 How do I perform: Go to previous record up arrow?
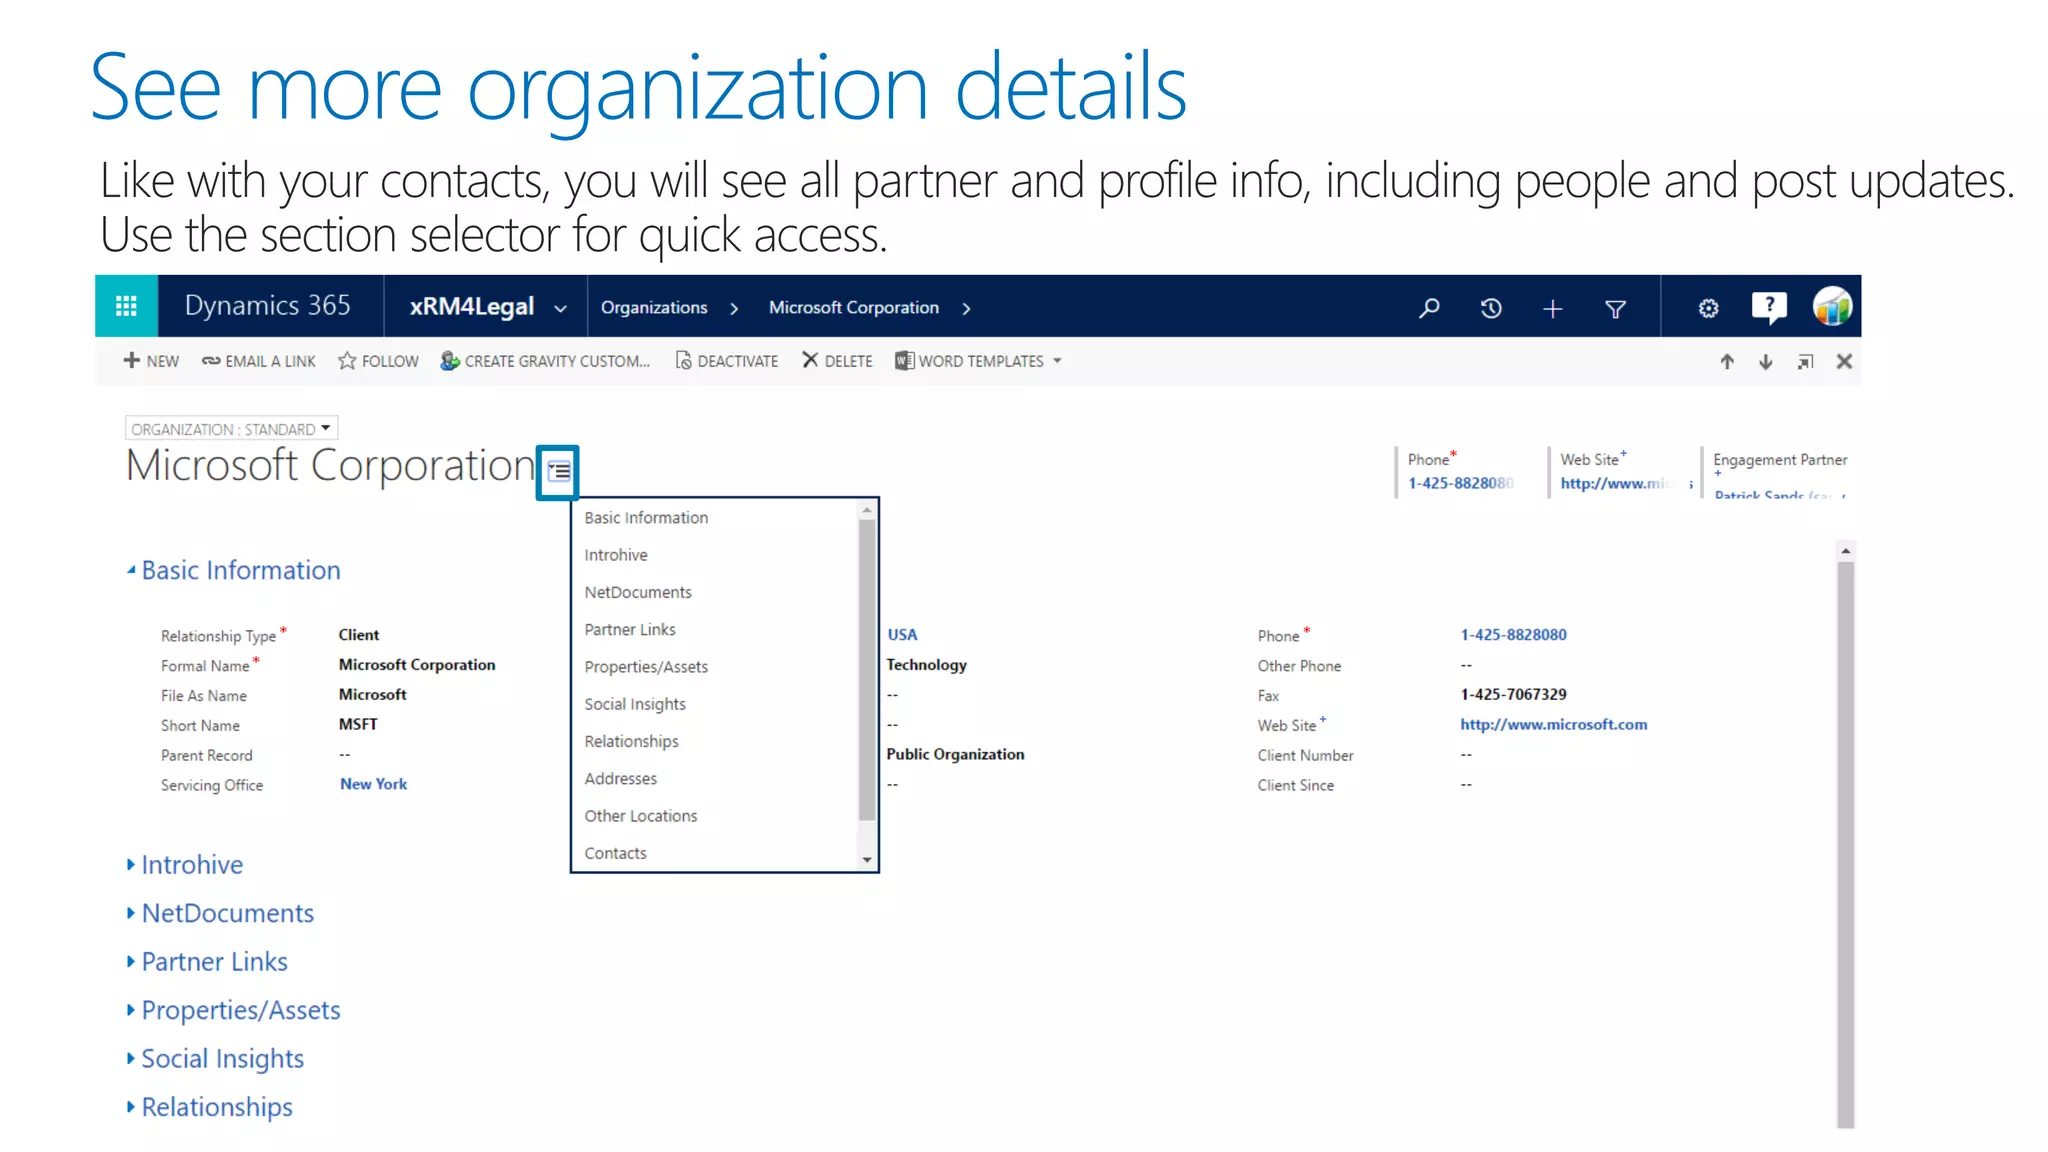[x=1727, y=362]
